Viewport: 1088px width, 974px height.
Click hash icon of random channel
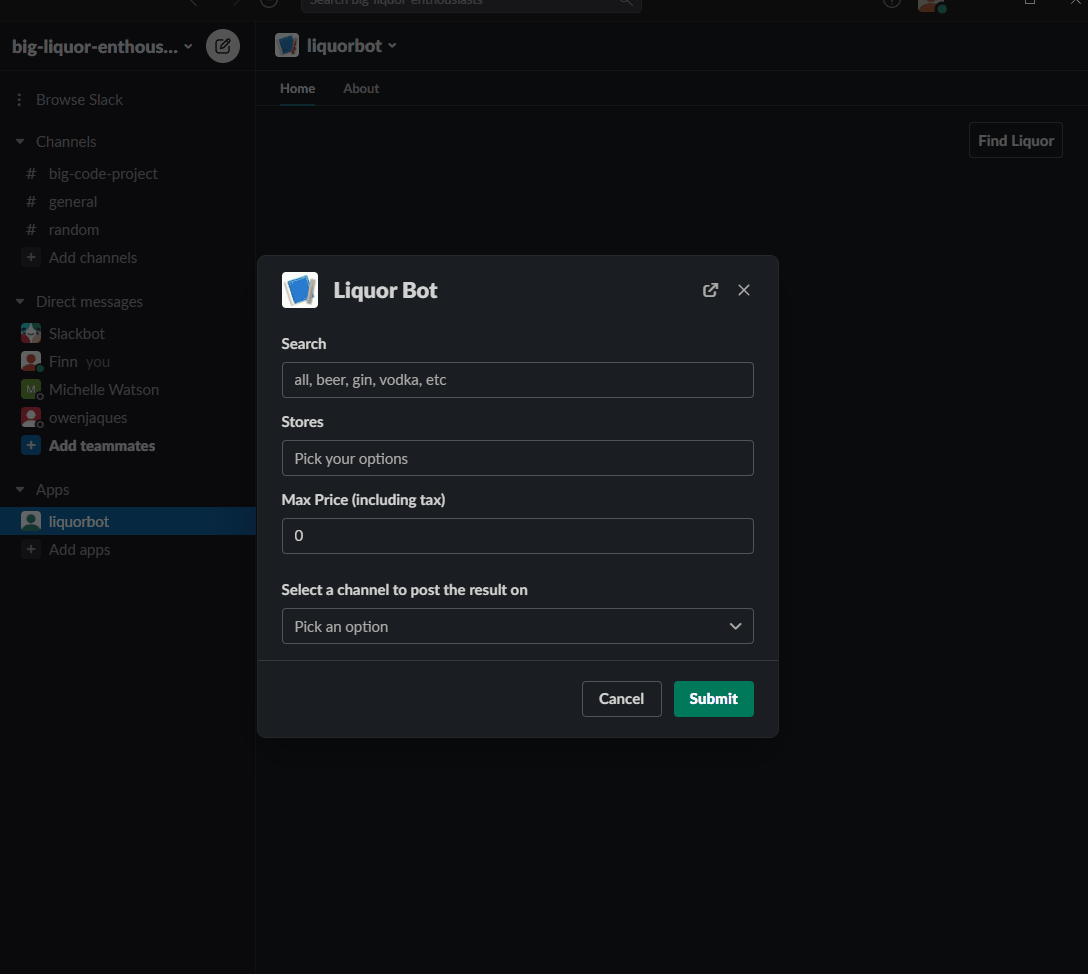click(x=31, y=230)
